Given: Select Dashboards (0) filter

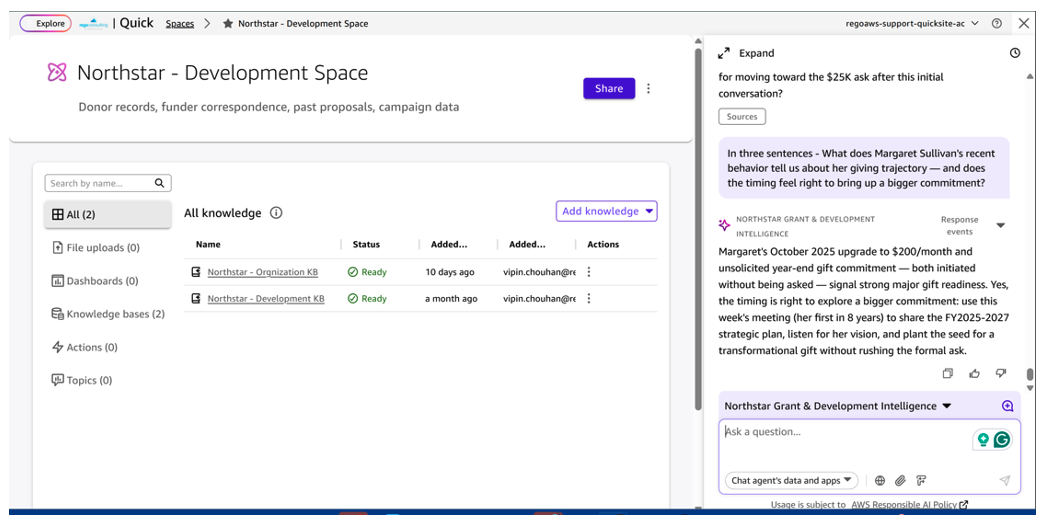Looking at the screenshot, I should [95, 281].
